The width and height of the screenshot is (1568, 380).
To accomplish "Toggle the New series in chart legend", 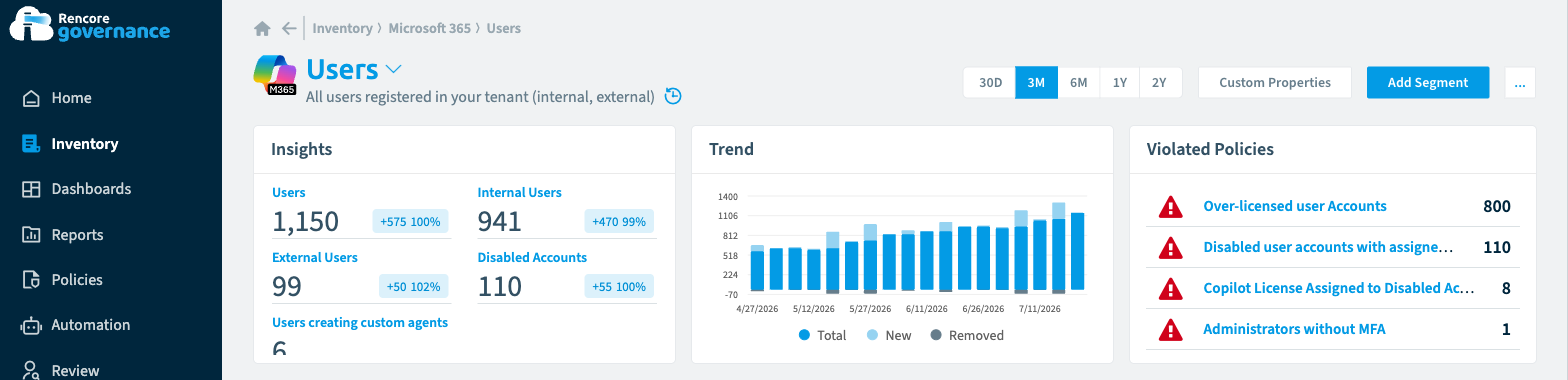I will [x=889, y=335].
